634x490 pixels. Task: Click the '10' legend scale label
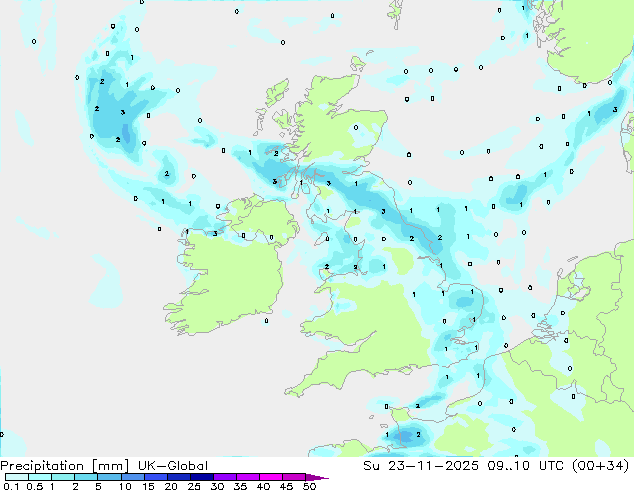tap(125, 486)
